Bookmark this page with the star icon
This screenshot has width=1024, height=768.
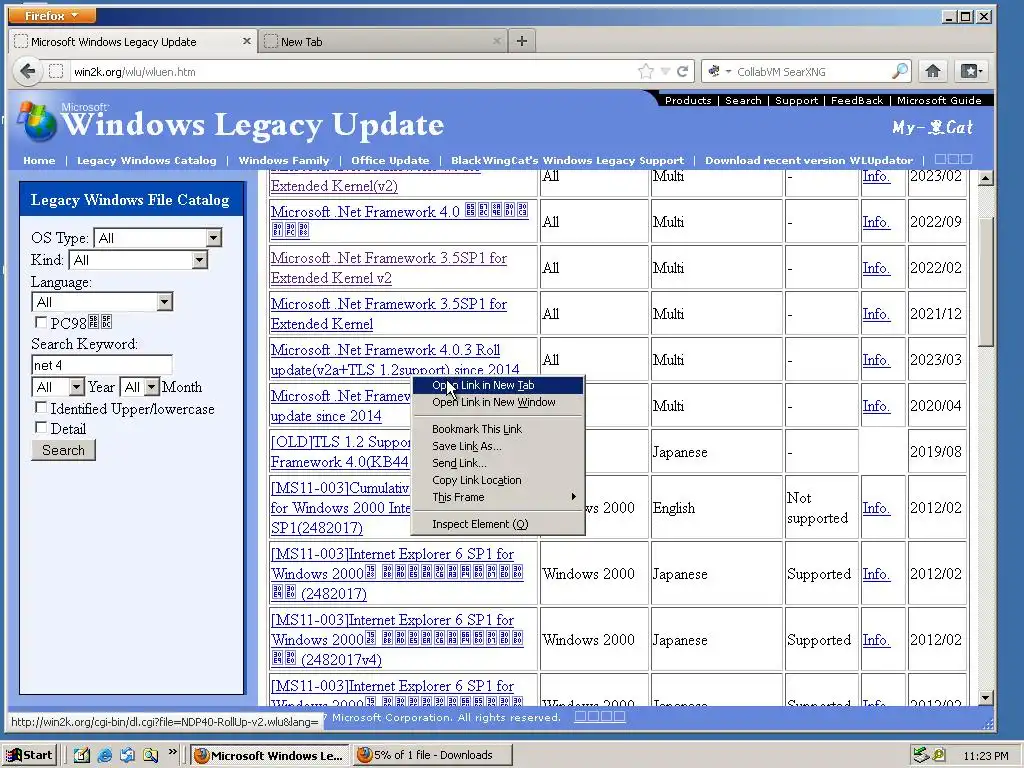(645, 71)
